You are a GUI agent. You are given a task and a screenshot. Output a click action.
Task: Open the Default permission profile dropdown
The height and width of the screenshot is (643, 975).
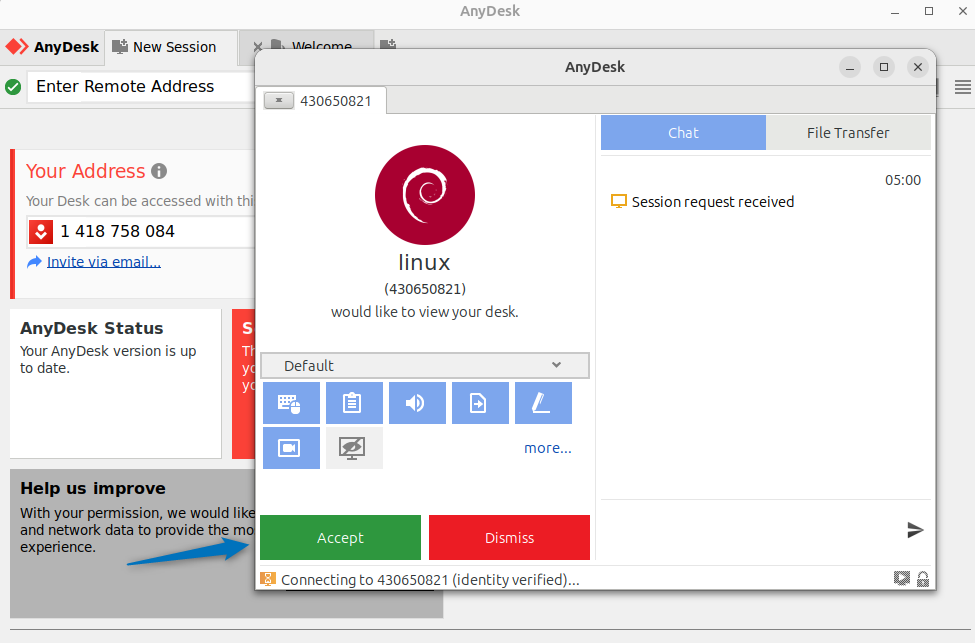[424, 365]
